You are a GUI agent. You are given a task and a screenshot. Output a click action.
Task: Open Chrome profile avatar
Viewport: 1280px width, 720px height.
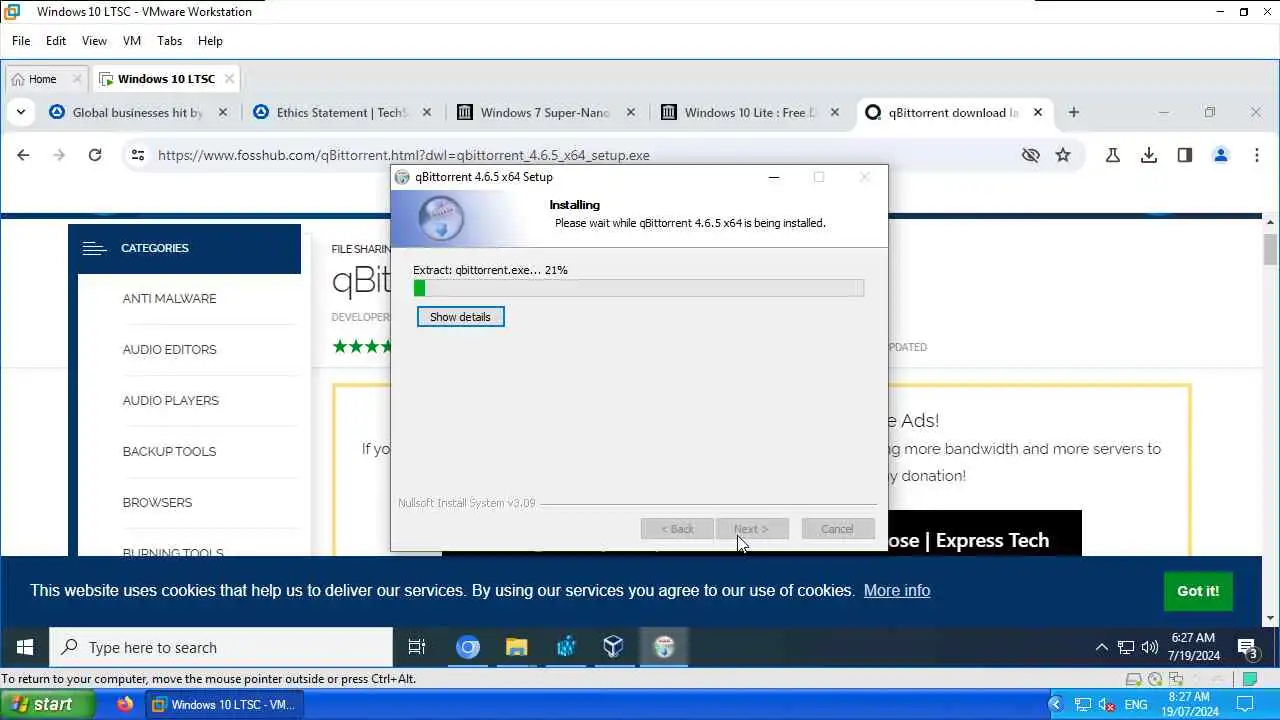pos(1221,155)
